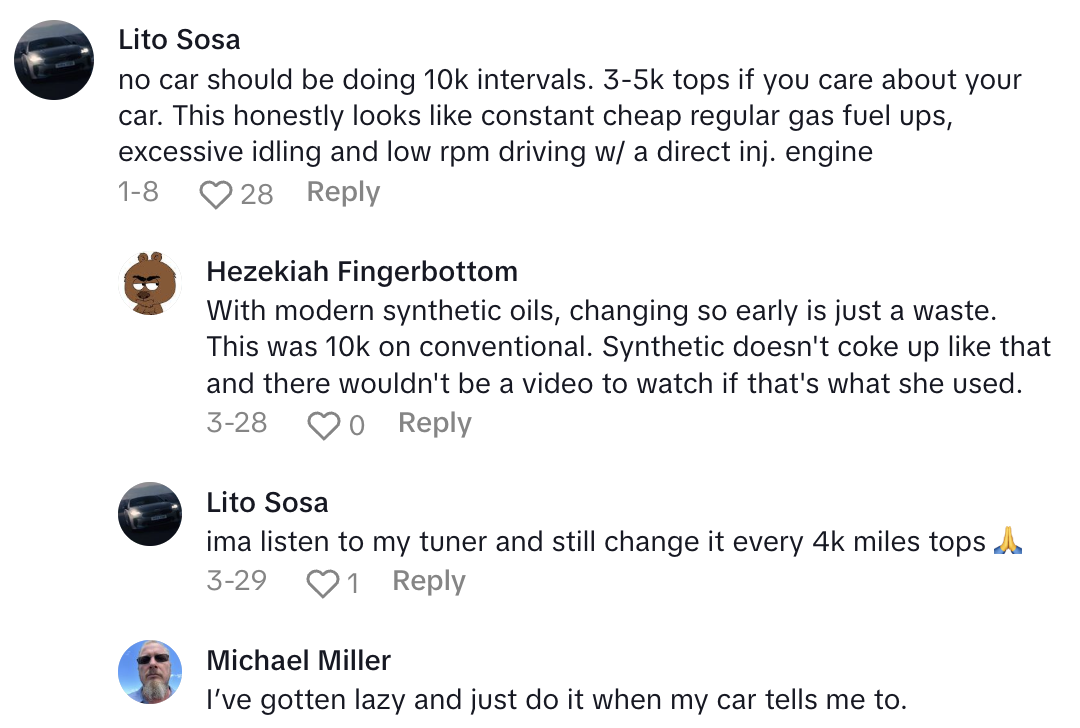Click the 3-28 timestamp
This screenshot has height=728, width=1080.
[x=236, y=423]
